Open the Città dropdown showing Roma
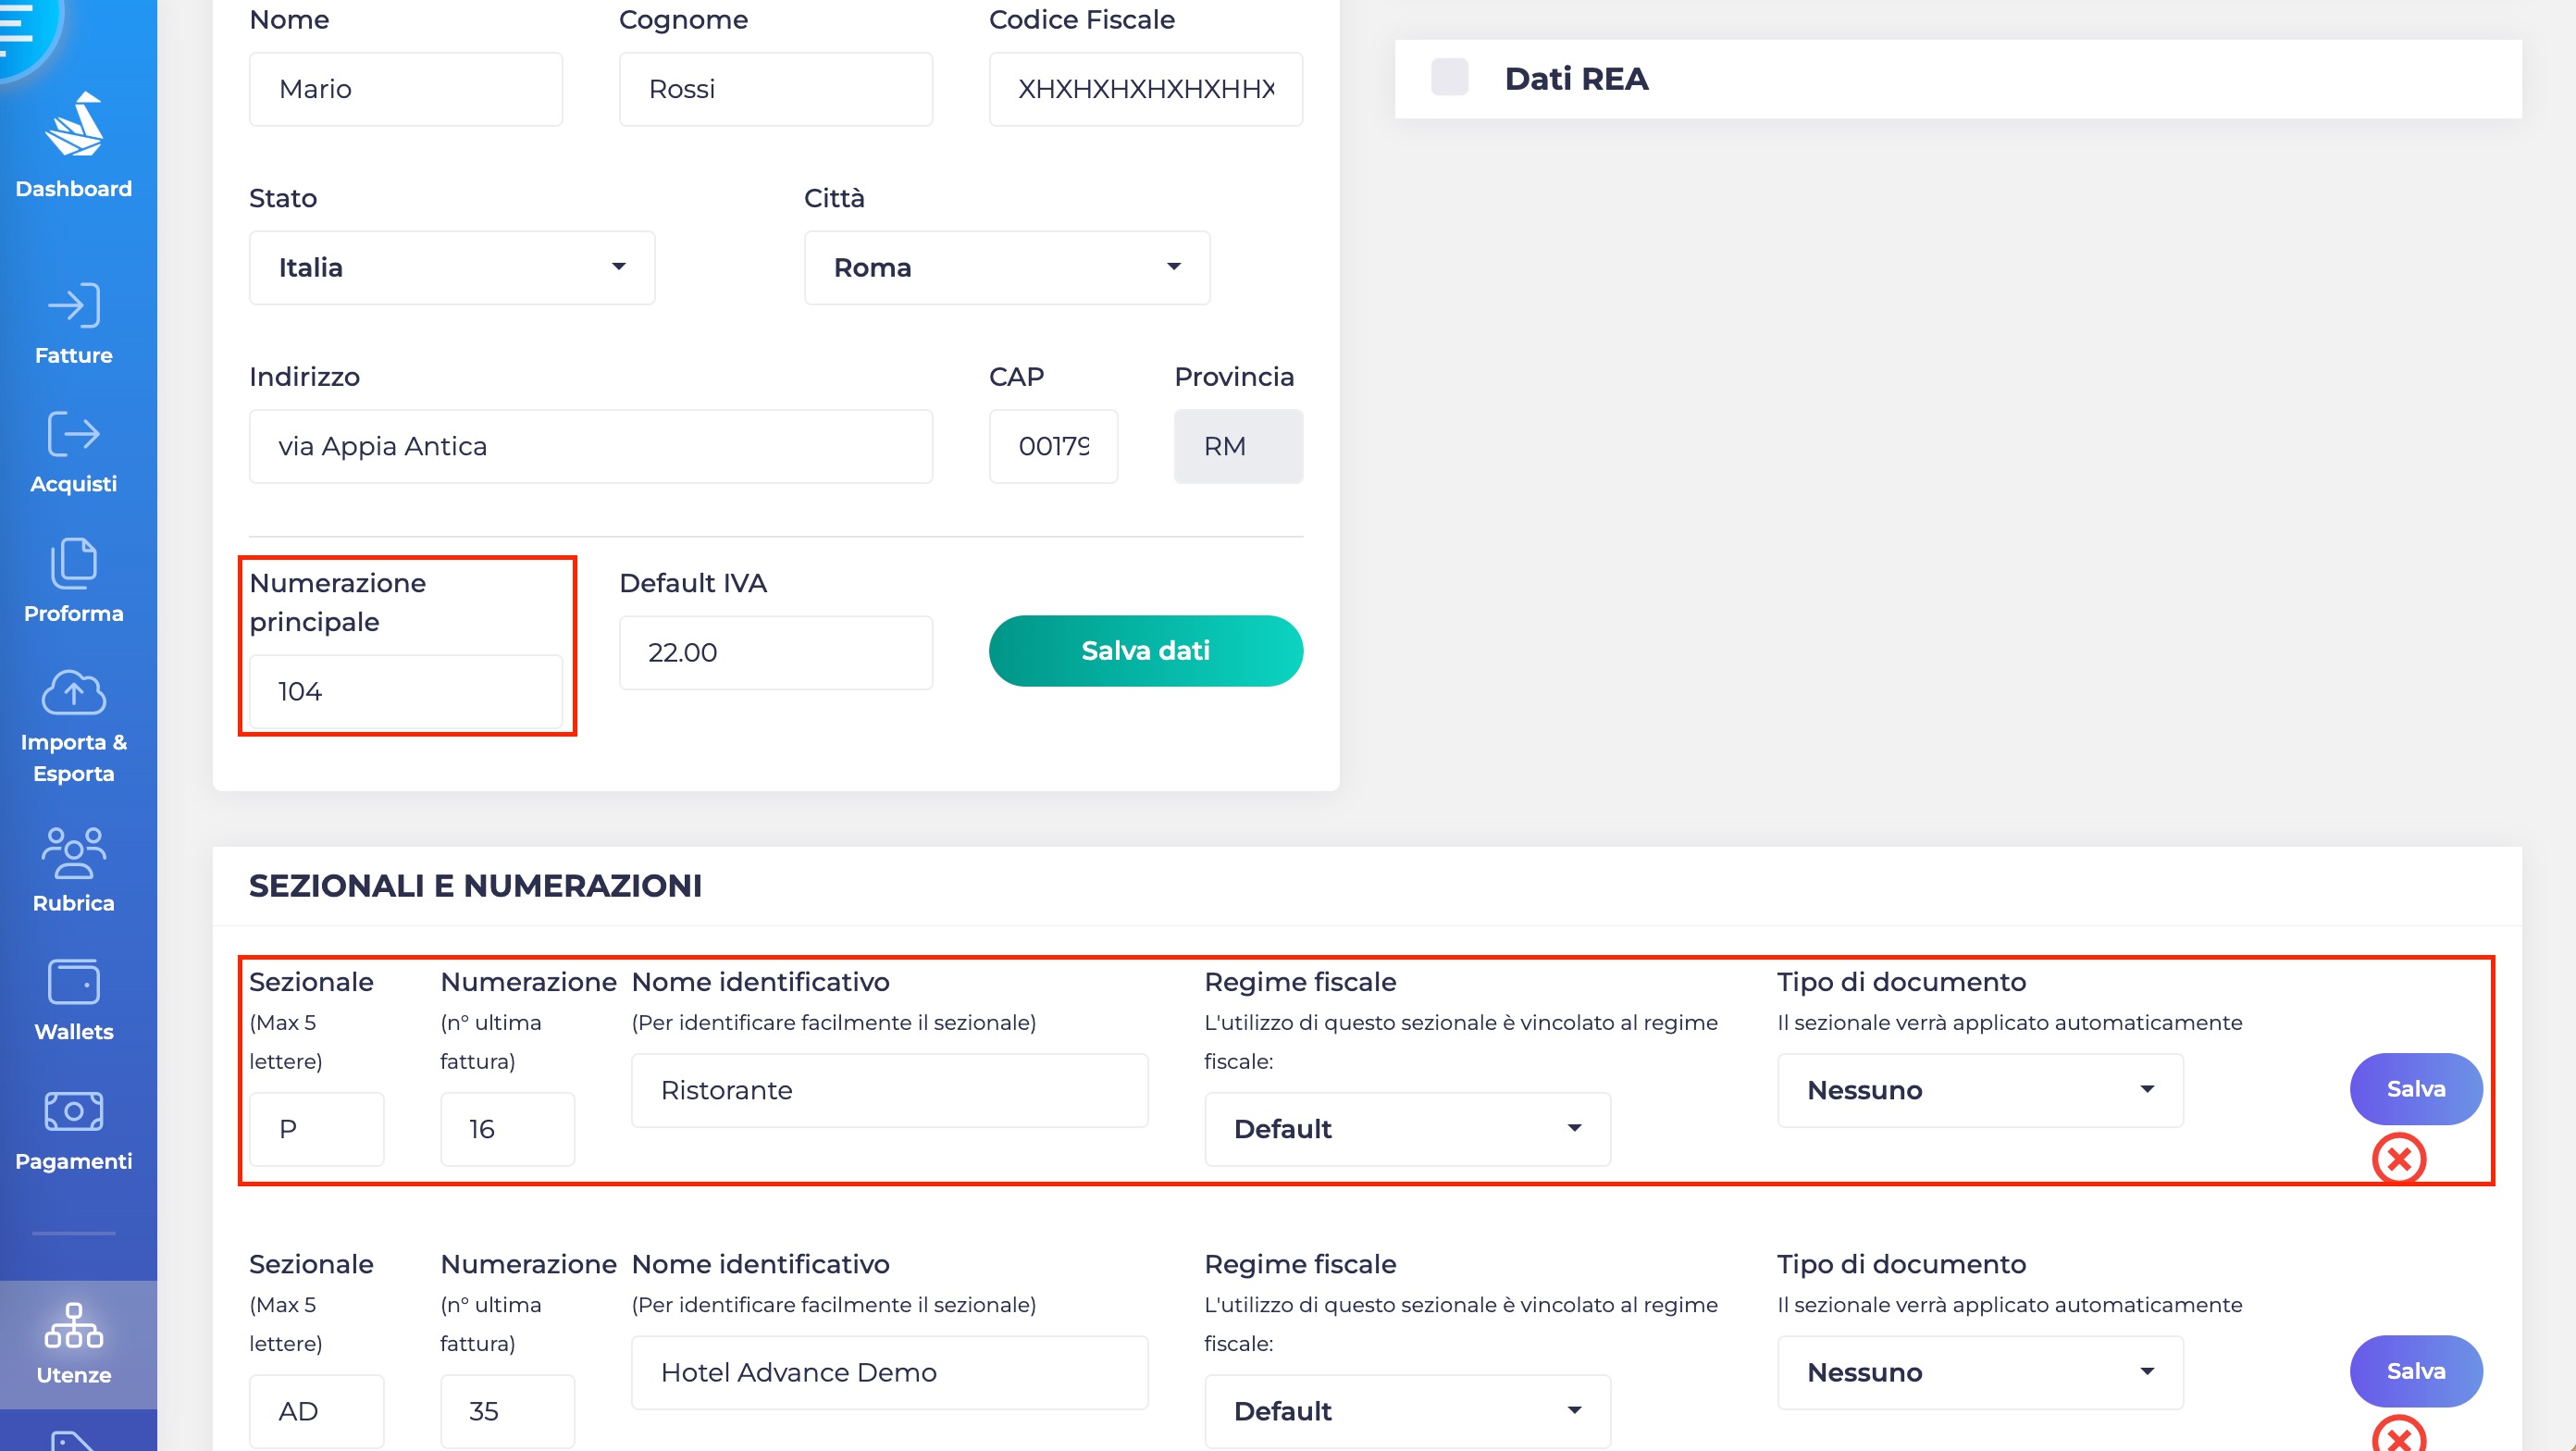The height and width of the screenshot is (1451, 2576). [x=1007, y=268]
